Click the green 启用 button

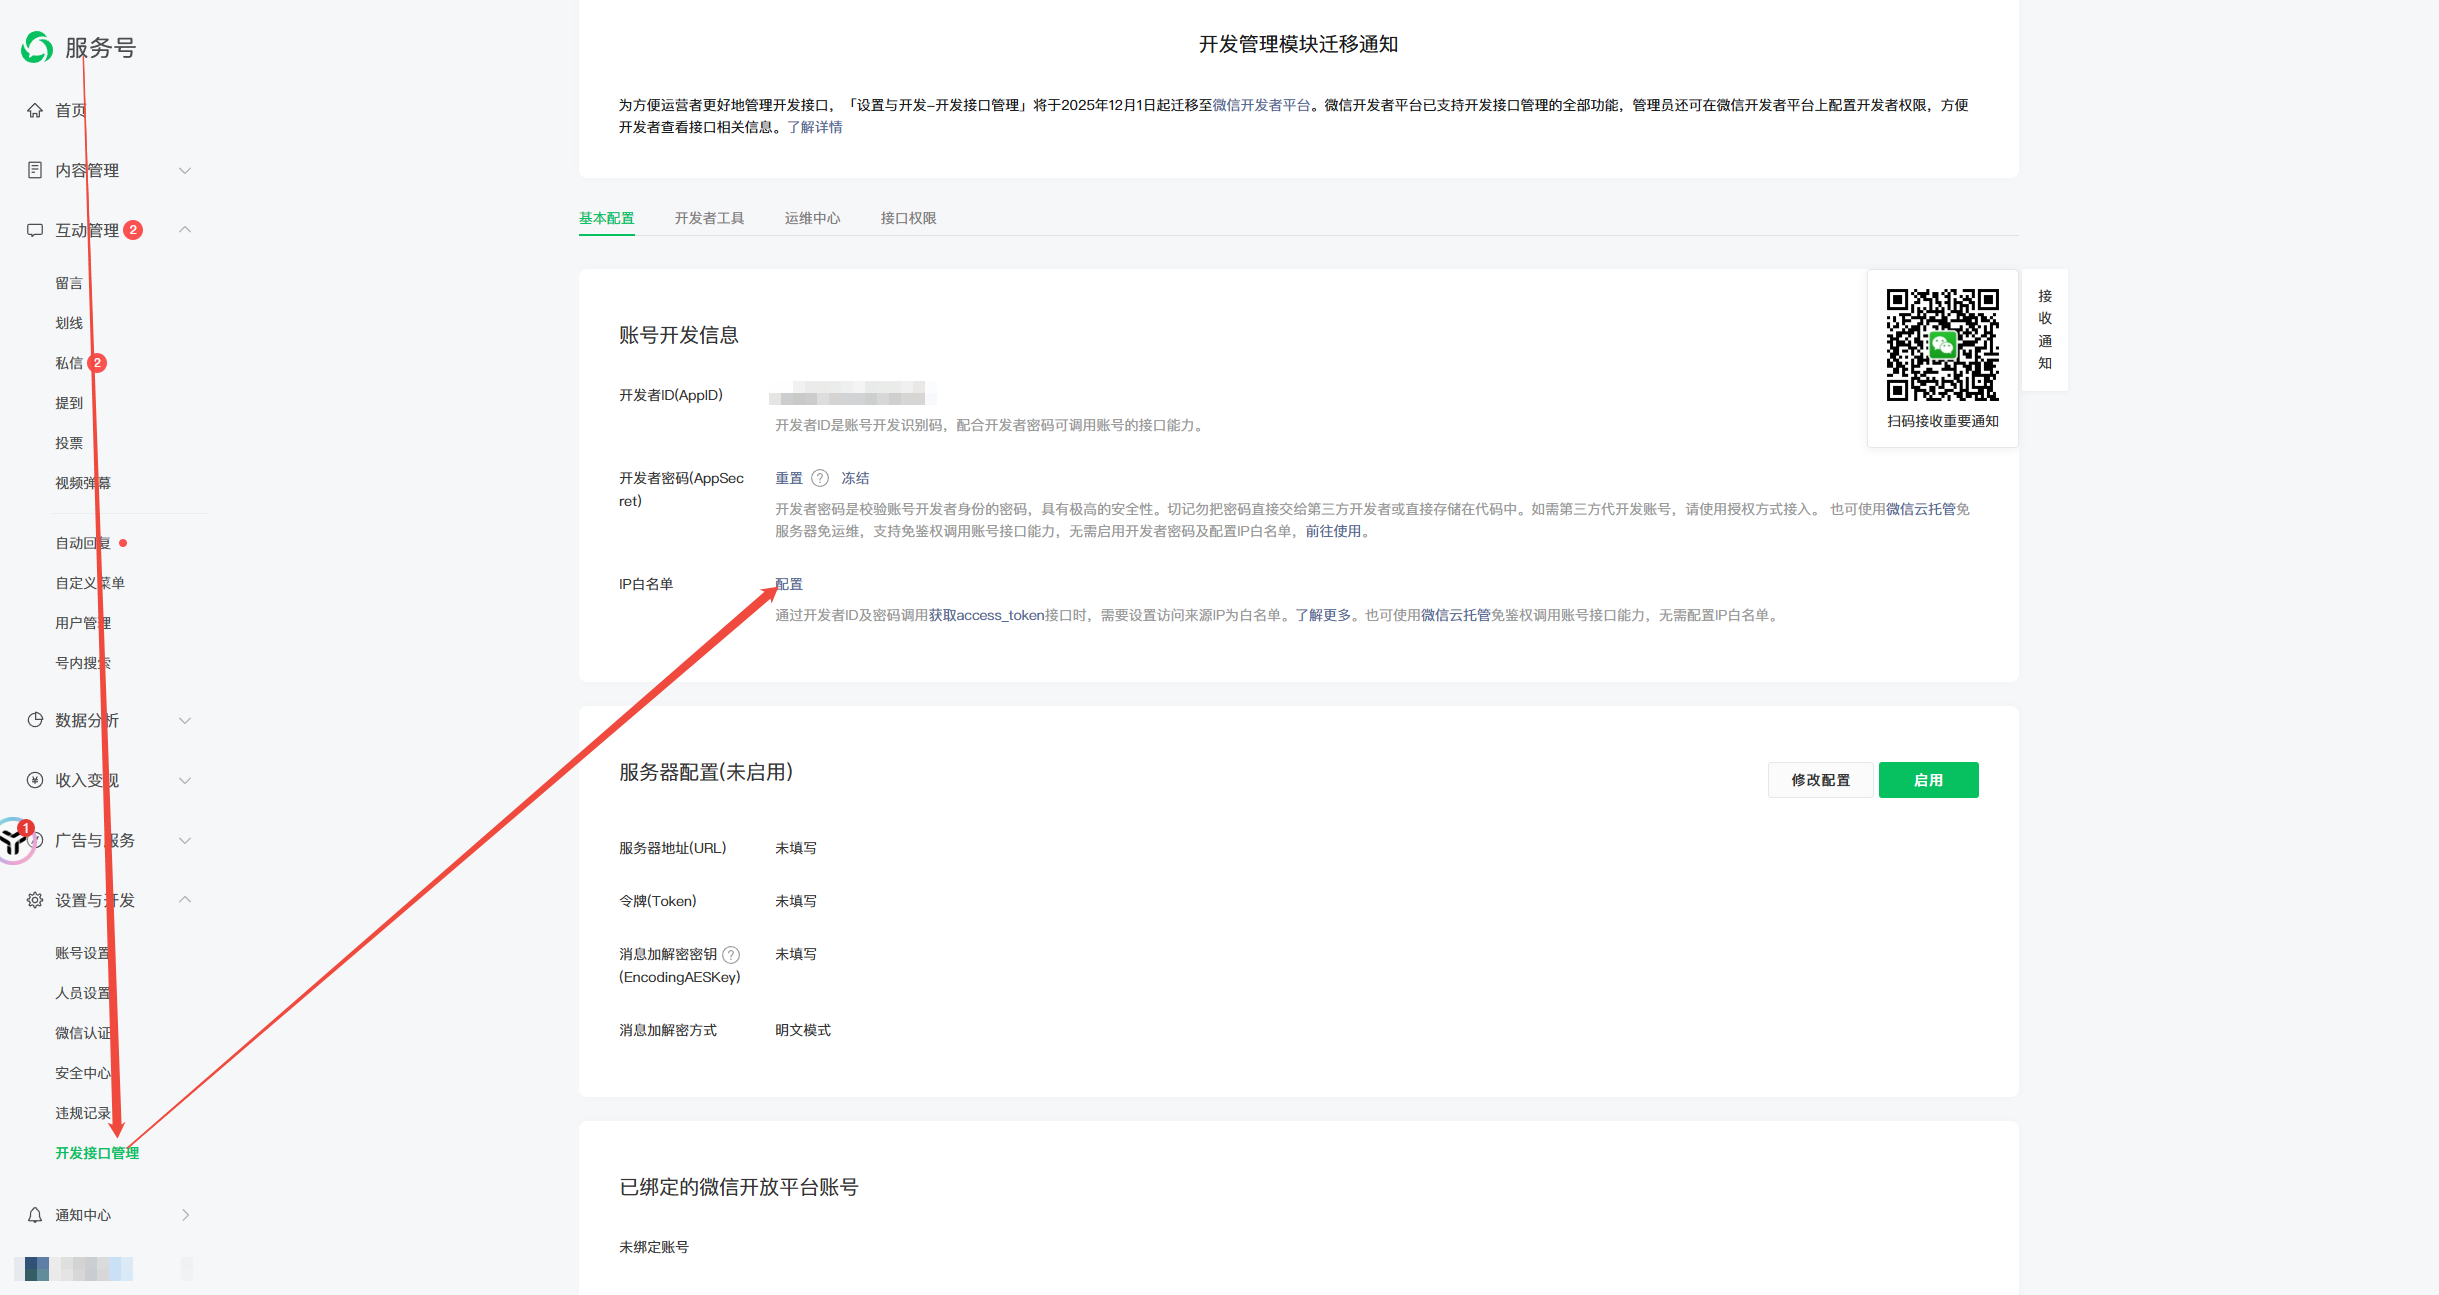[1928, 780]
